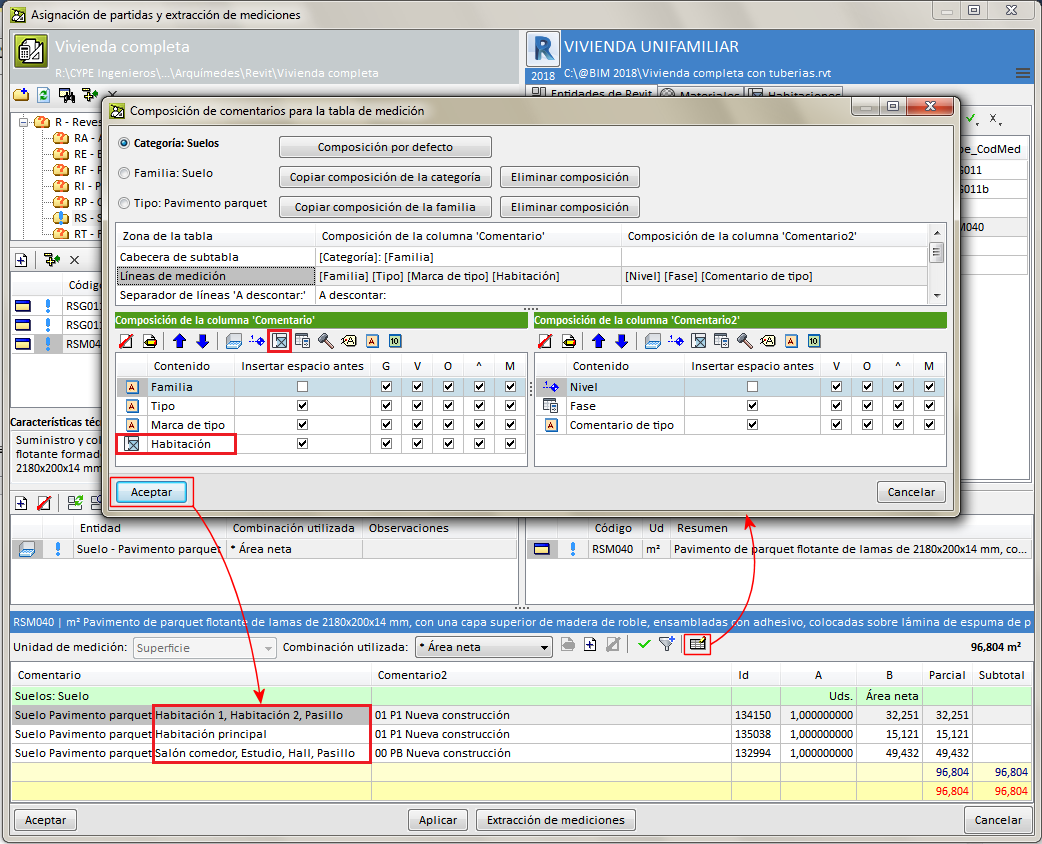Move item down in the 'Comentario2' composition toolbar
The height and width of the screenshot is (844, 1042).
622,341
